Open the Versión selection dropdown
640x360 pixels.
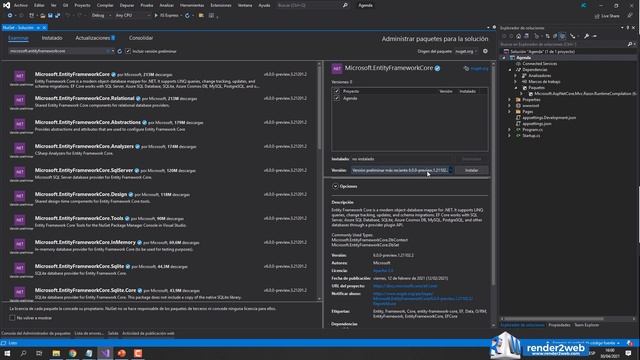point(402,170)
